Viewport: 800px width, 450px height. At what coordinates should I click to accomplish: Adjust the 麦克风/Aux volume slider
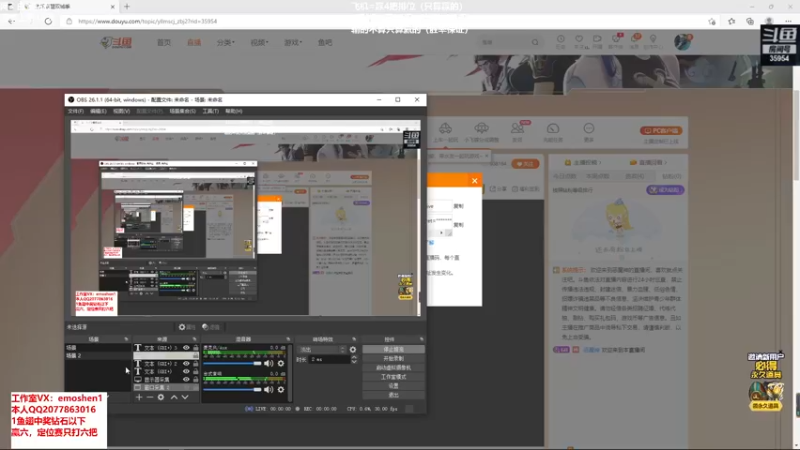(x=232, y=363)
